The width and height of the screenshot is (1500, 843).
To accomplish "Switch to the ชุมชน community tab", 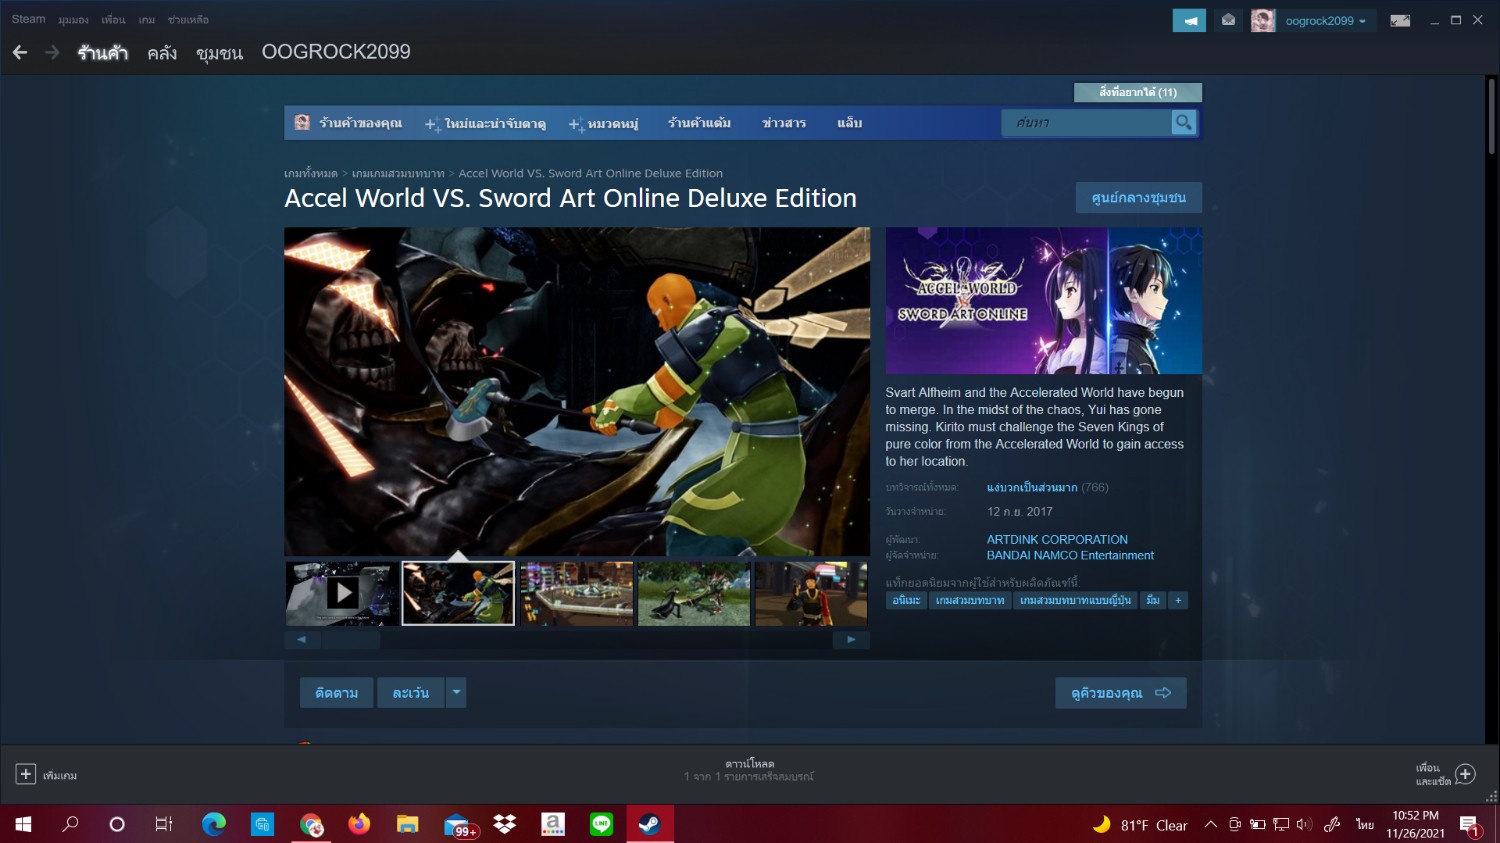I will (x=220, y=53).
